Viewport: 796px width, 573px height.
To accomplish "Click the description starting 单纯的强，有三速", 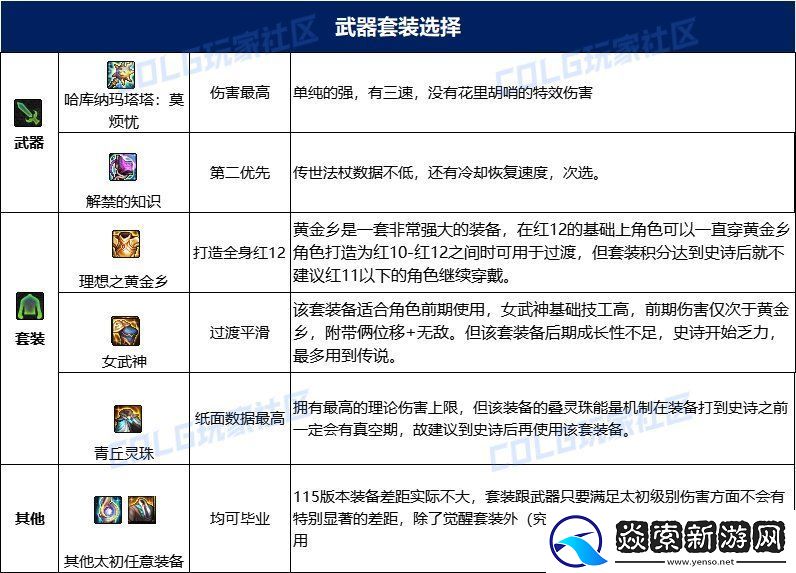I will point(443,92).
